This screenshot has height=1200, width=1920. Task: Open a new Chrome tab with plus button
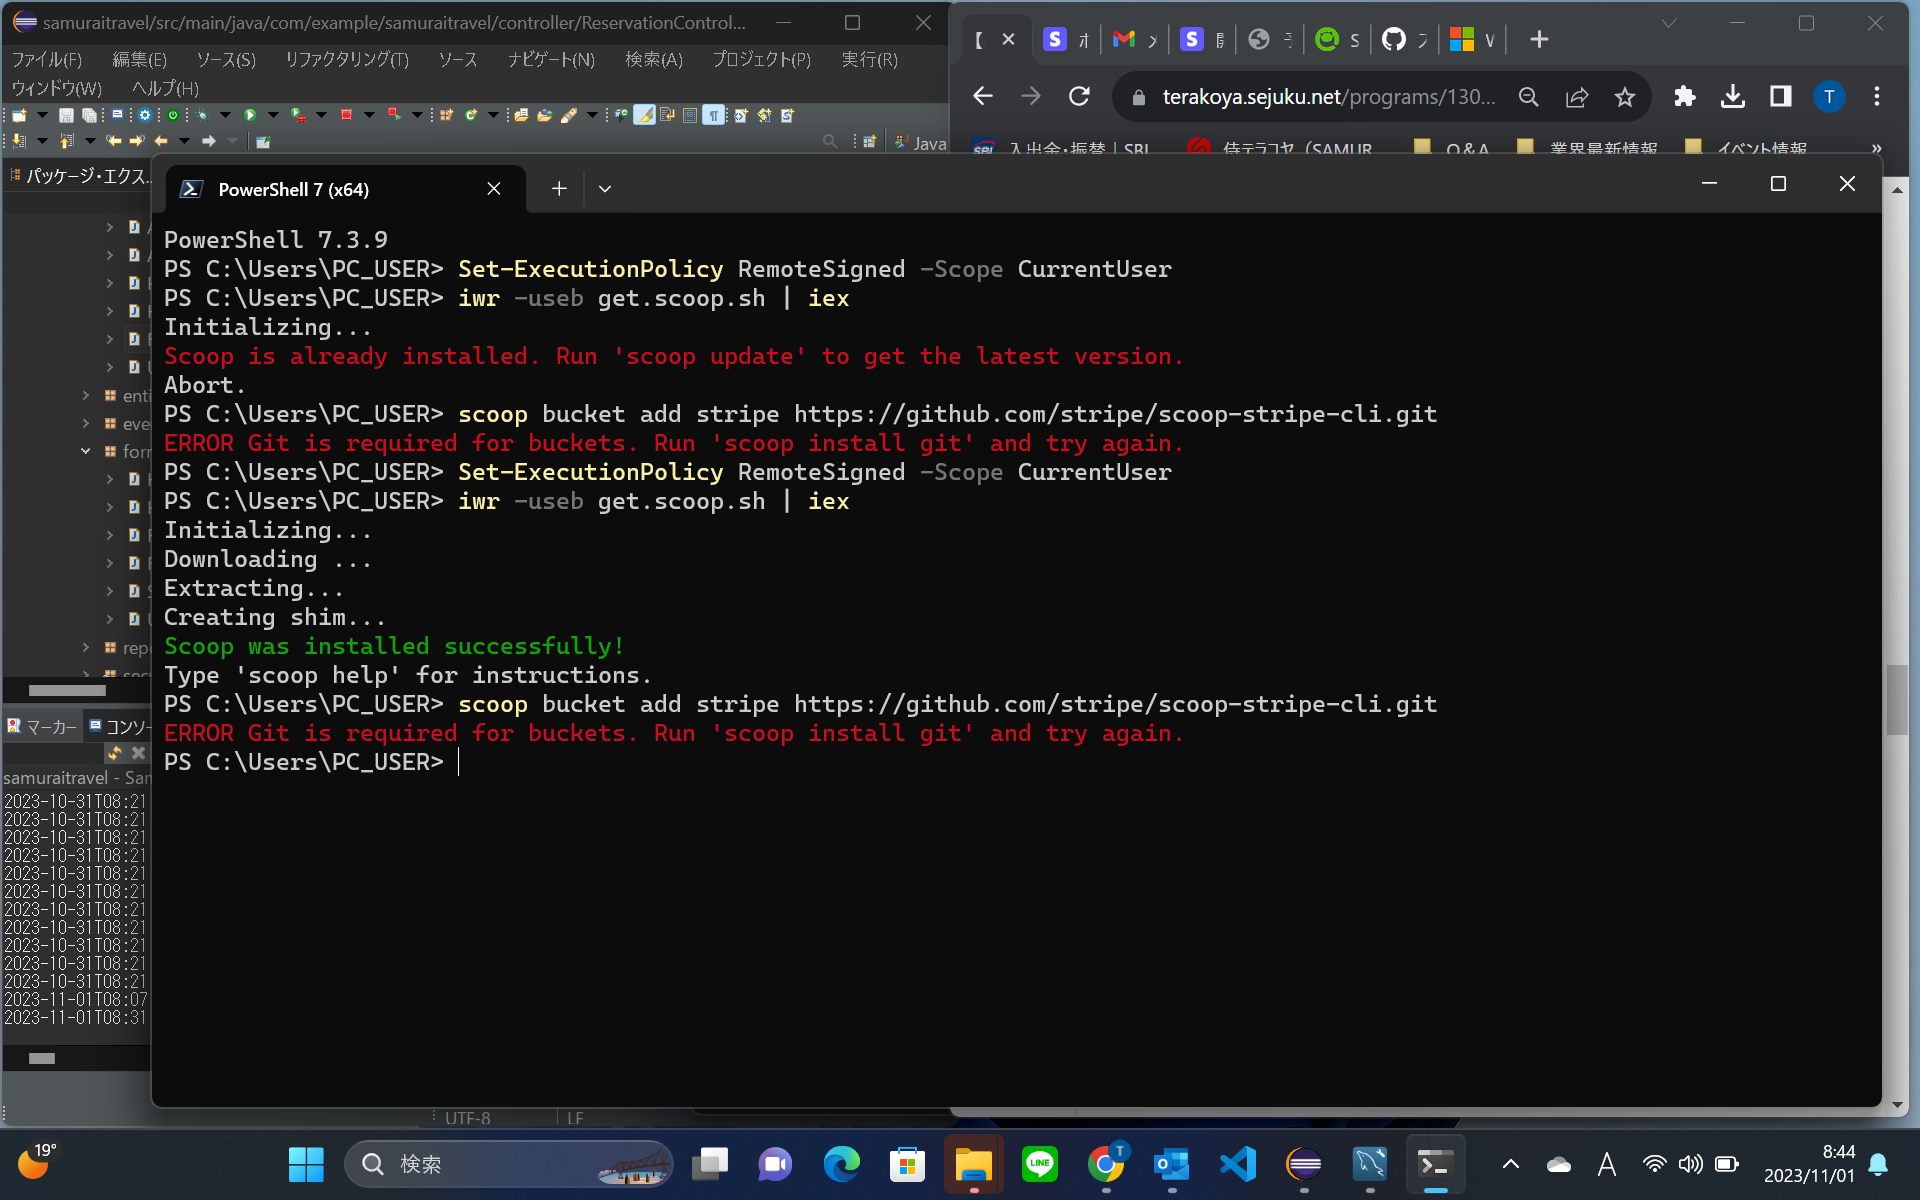tap(1539, 39)
